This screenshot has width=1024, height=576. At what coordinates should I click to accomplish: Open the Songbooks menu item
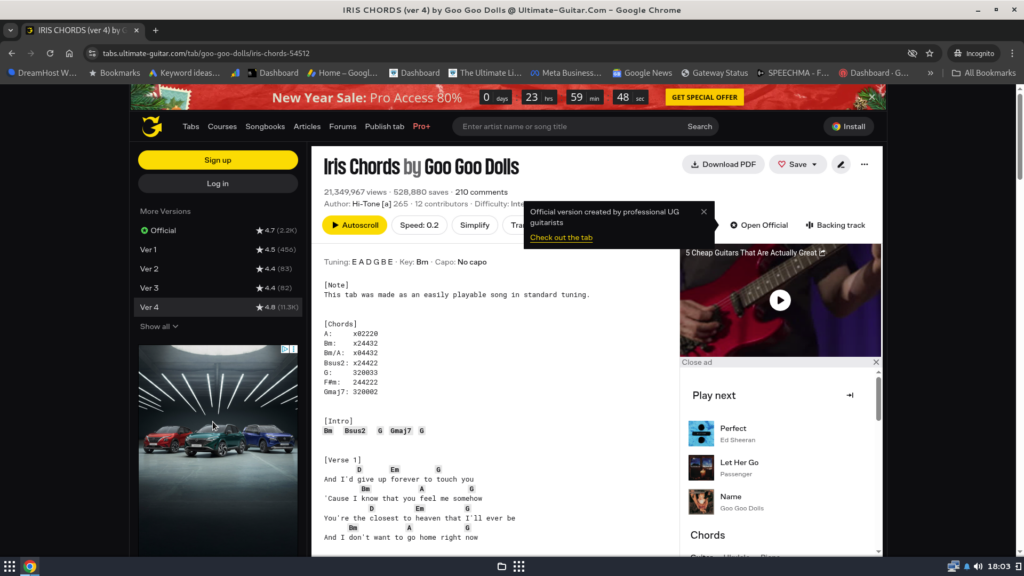(x=265, y=127)
